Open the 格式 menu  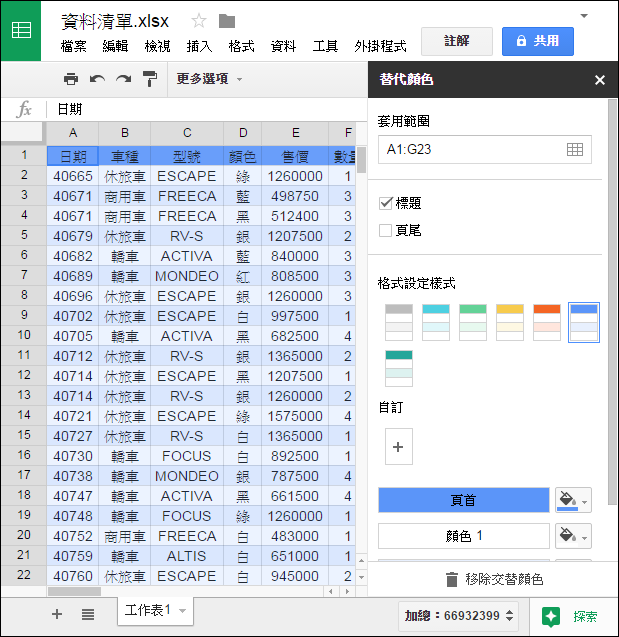click(x=241, y=46)
